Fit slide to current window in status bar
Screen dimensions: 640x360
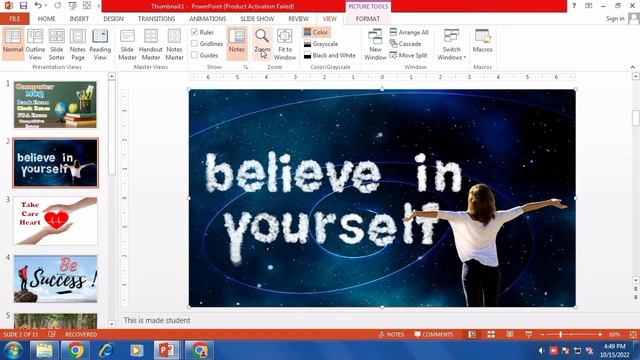pos(633,334)
